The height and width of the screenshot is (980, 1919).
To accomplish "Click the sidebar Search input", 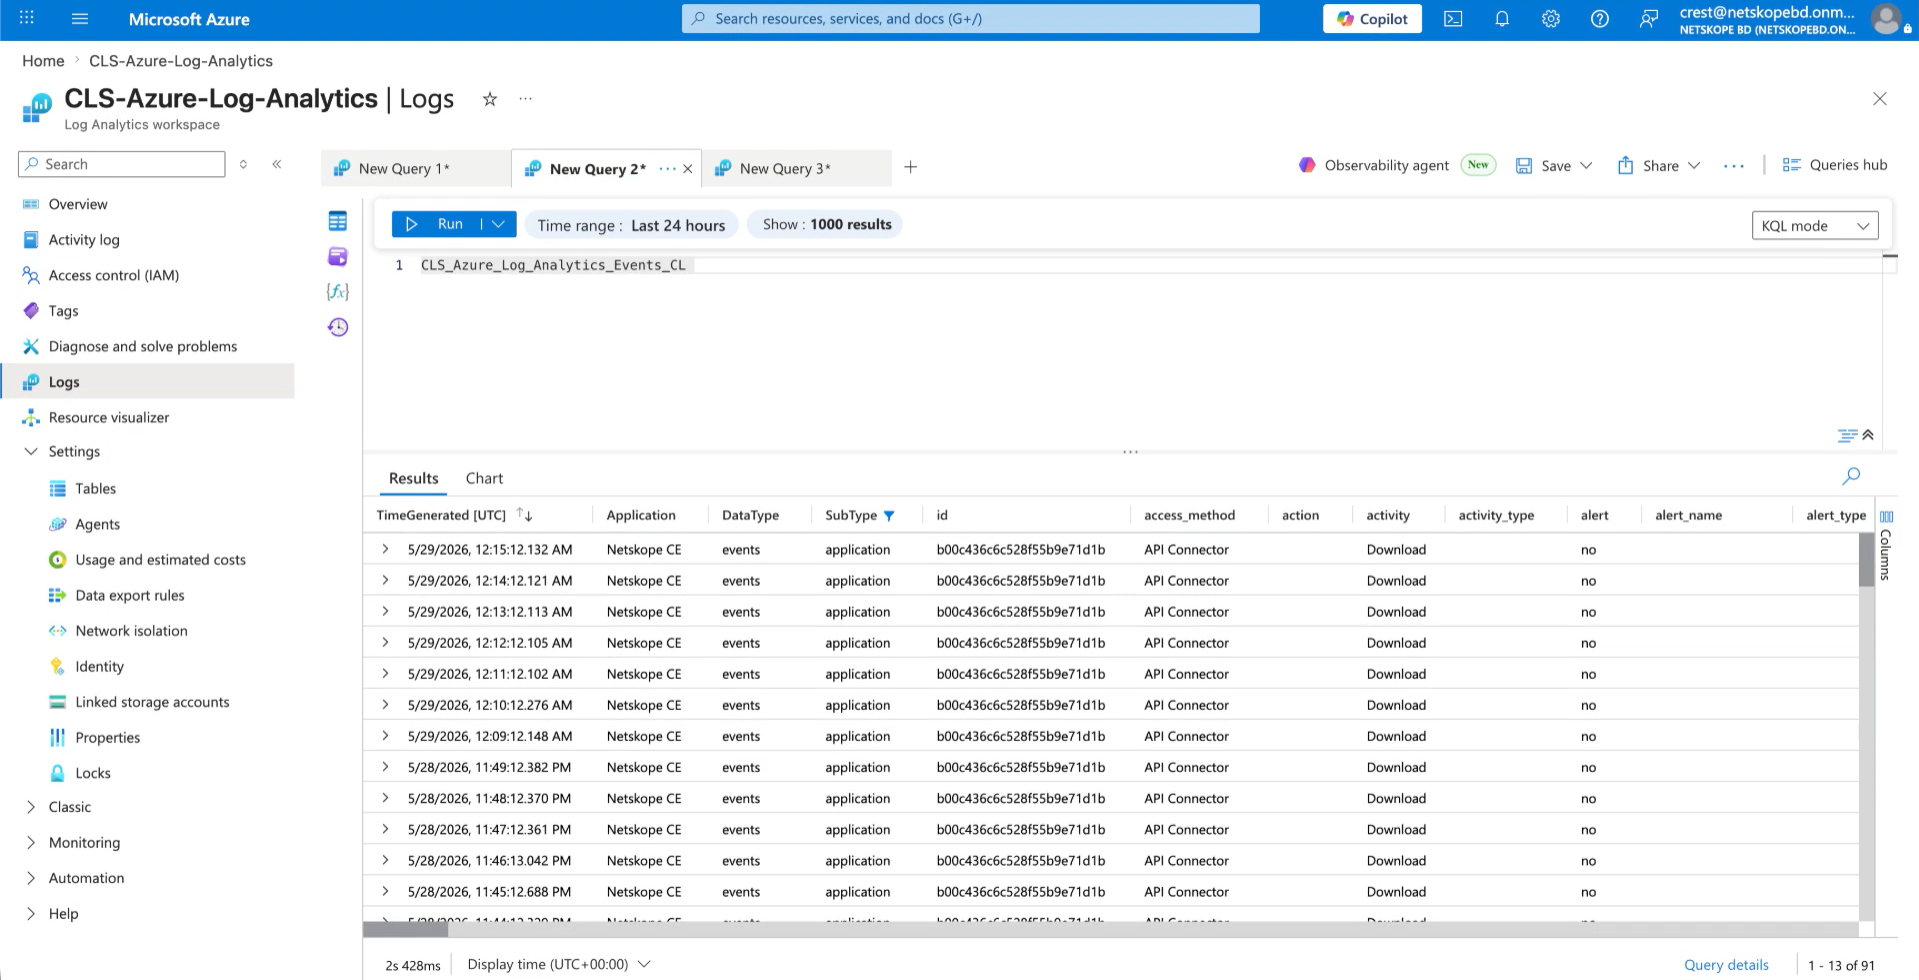I will pos(122,164).
